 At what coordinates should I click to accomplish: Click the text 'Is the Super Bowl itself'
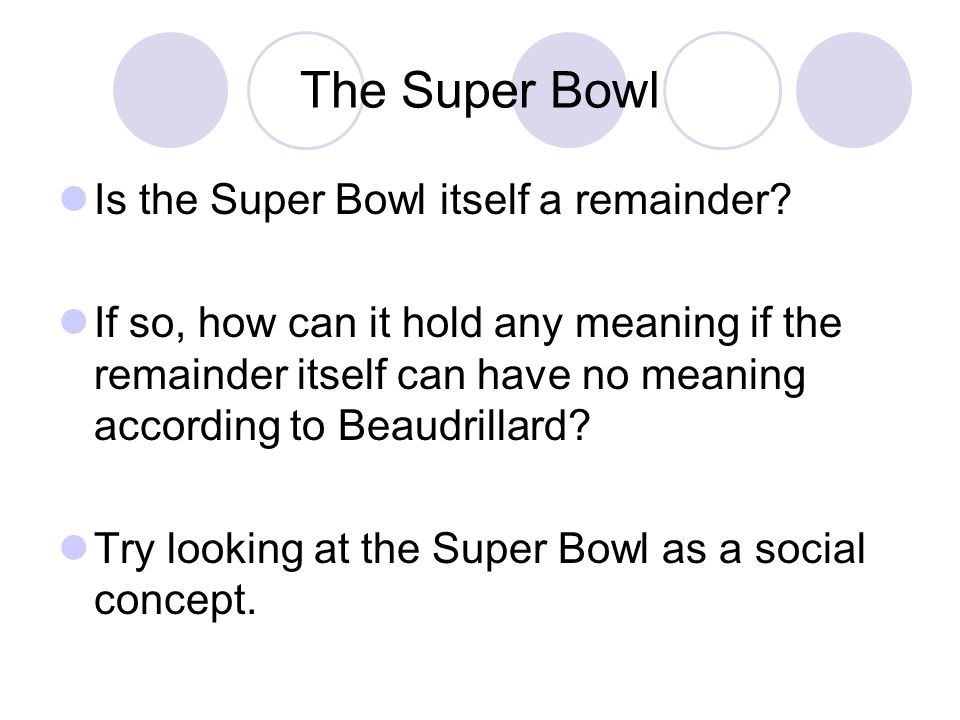[x=312, y=200]
